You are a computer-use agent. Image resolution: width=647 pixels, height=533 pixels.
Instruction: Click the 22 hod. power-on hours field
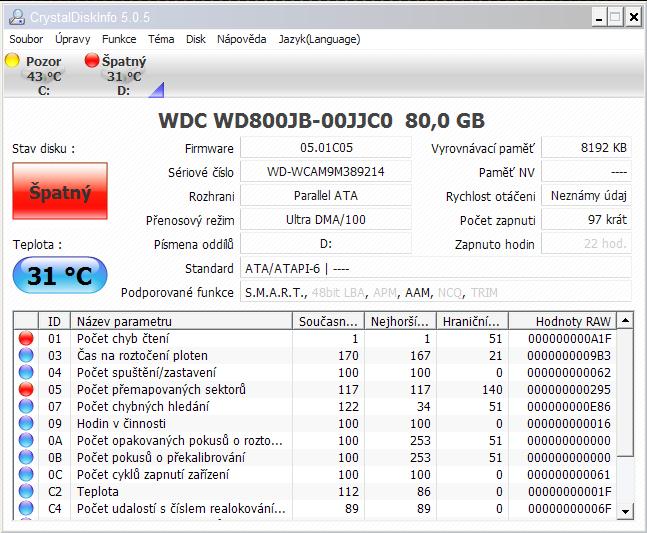586,243
